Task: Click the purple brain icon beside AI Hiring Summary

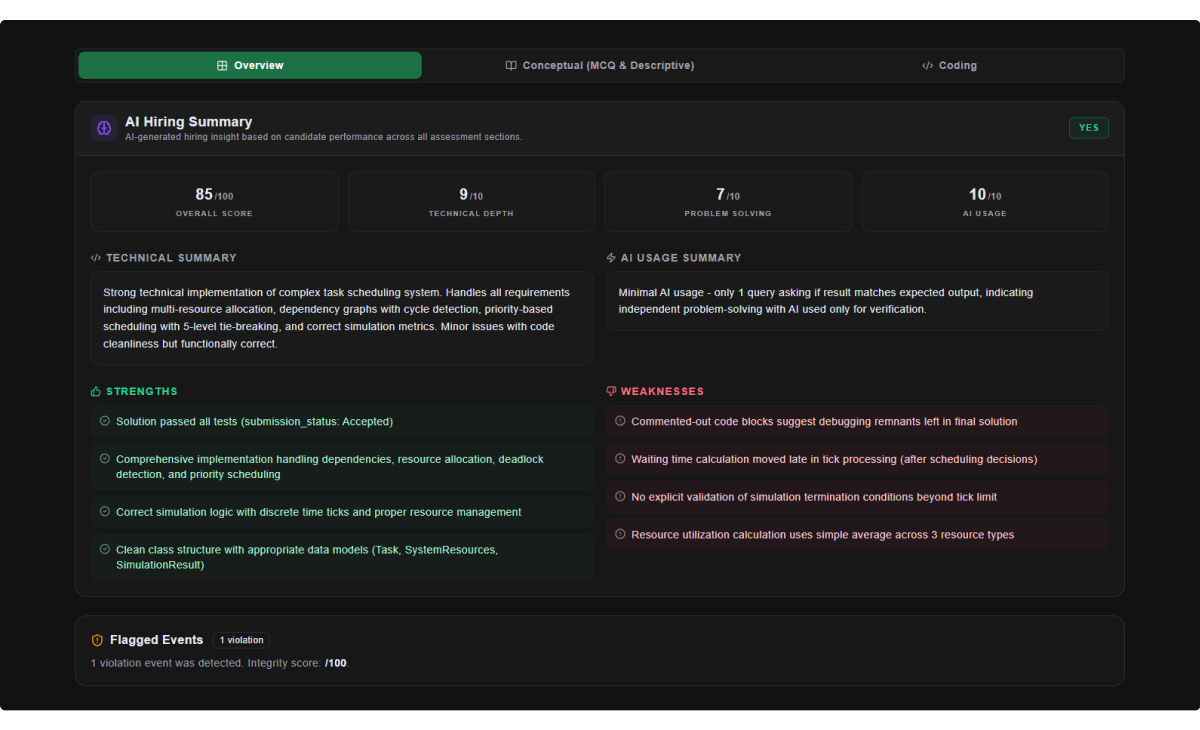Action: 104,128
